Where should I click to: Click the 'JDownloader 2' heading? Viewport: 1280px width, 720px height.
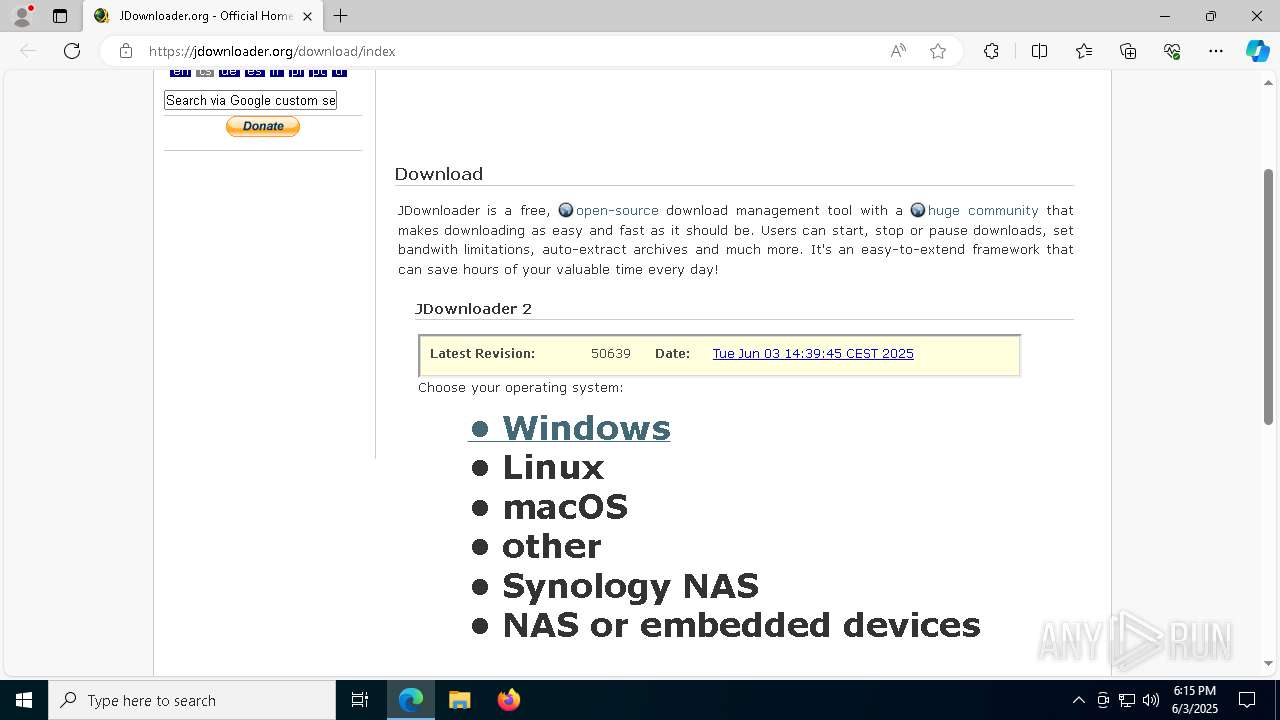(474, 309)
